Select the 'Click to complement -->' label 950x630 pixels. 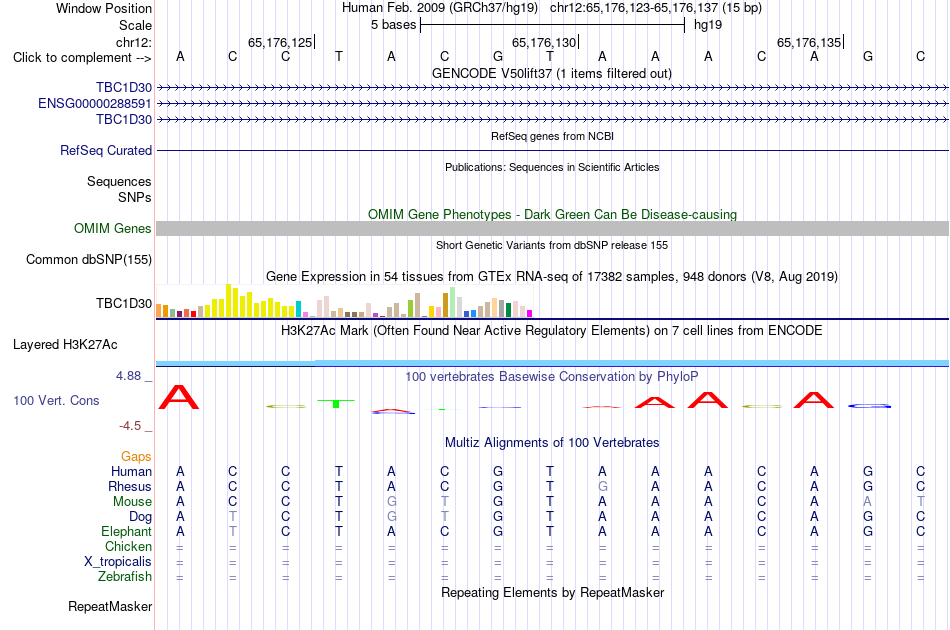[x=82, y=58]
